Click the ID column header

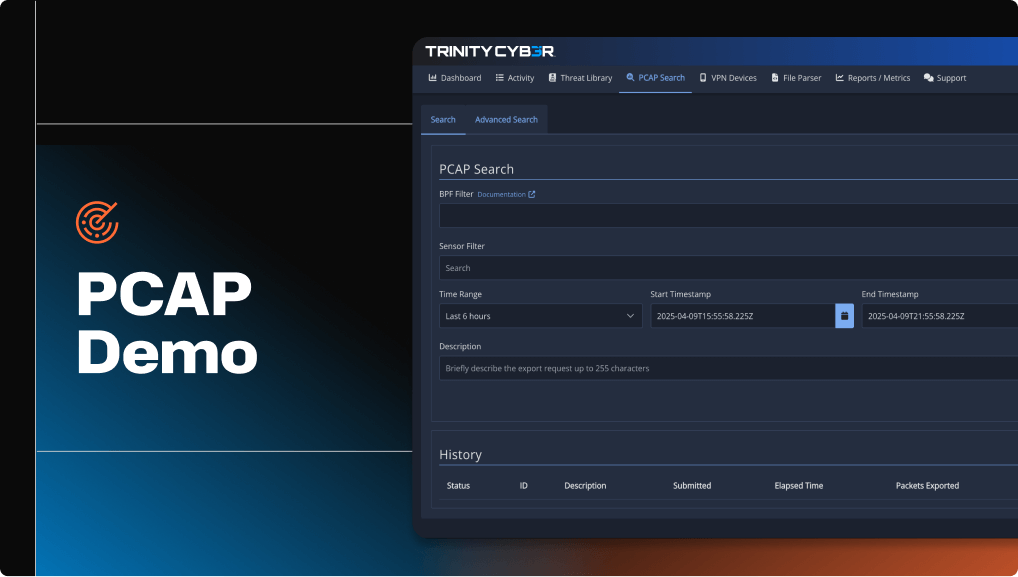[x=523, y=485]
